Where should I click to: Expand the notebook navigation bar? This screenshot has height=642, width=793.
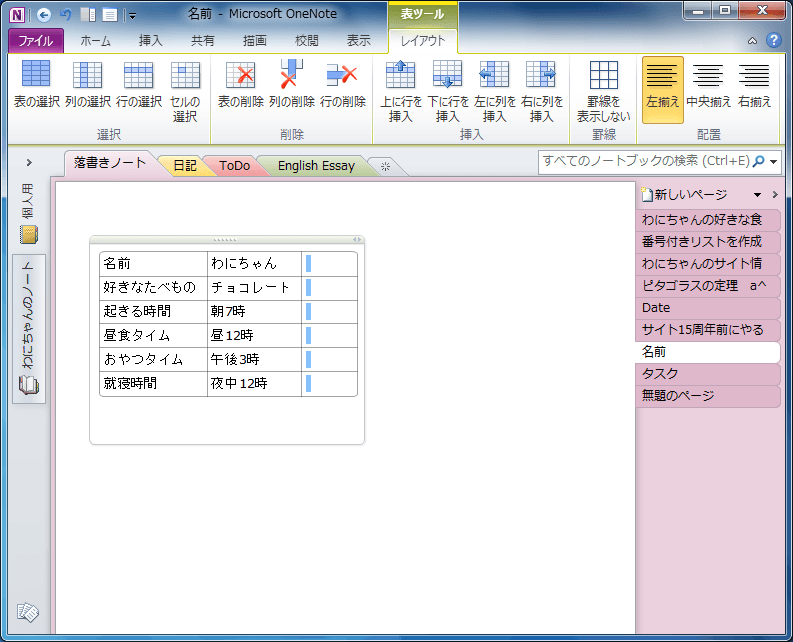[29, 162]
